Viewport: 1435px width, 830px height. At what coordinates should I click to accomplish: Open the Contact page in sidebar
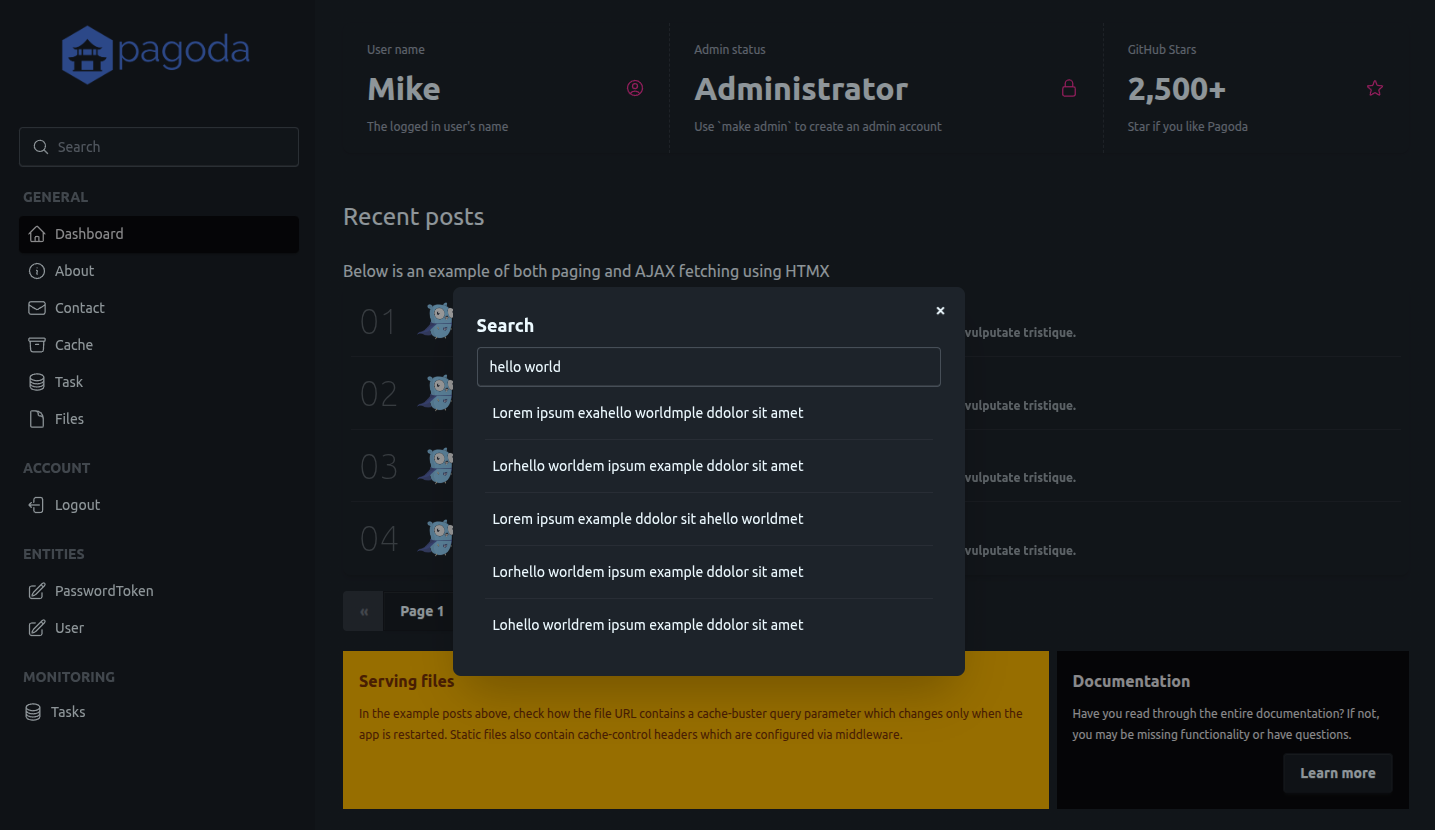coord(79,308)
